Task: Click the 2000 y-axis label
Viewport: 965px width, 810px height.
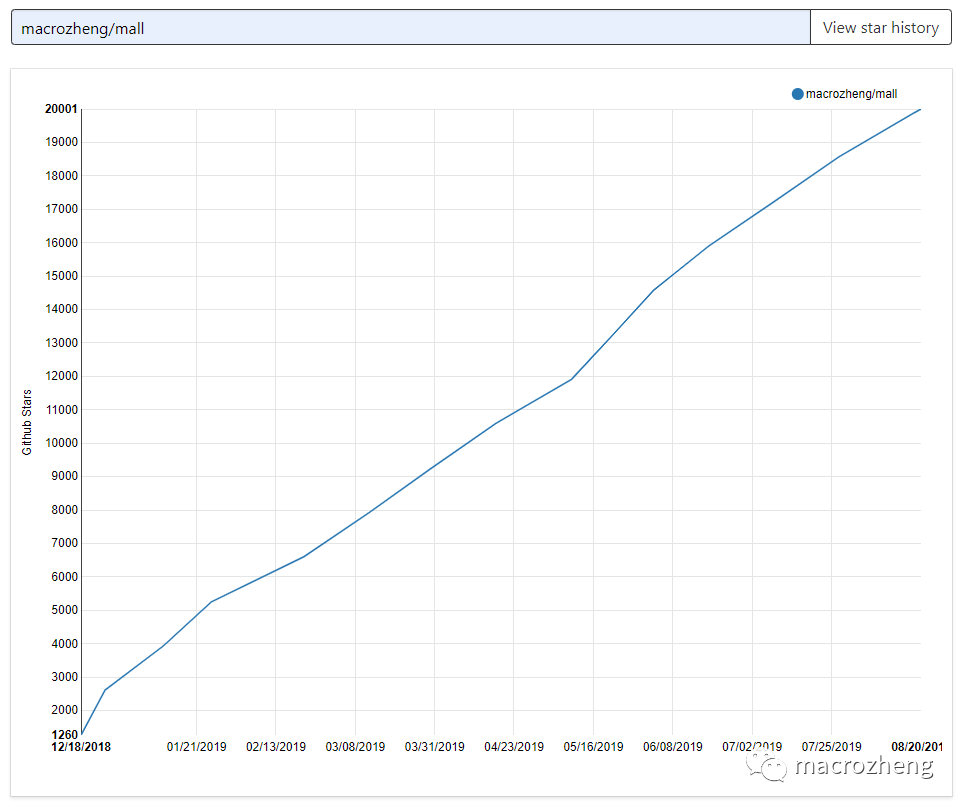Action: [x=64, y=710]
